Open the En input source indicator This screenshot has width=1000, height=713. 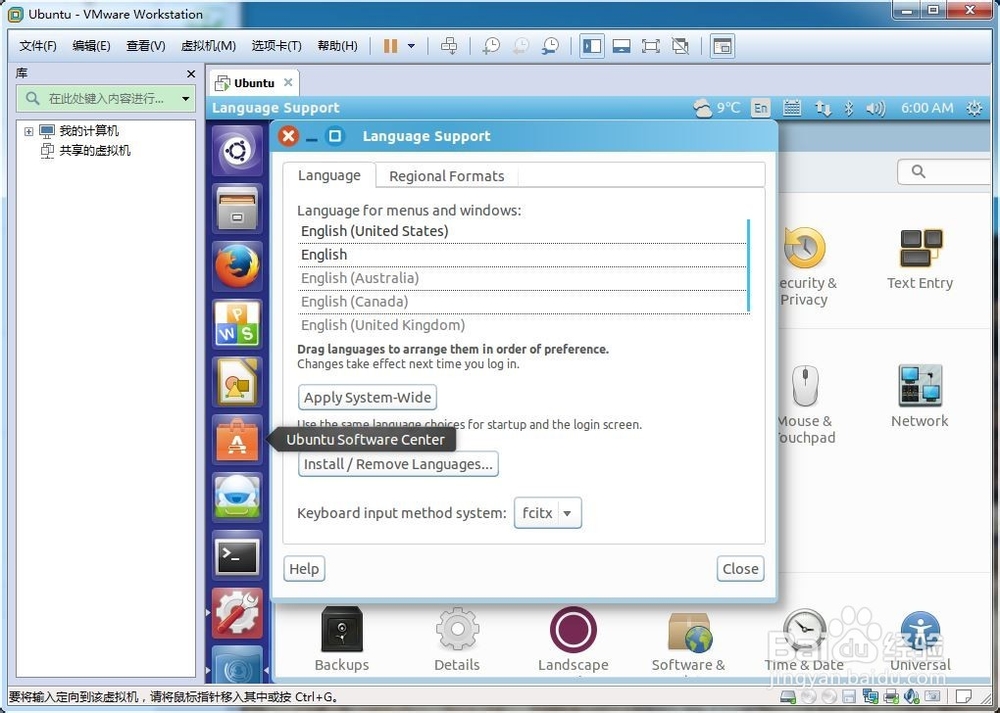pyautogui.click(x=760, y=108)
